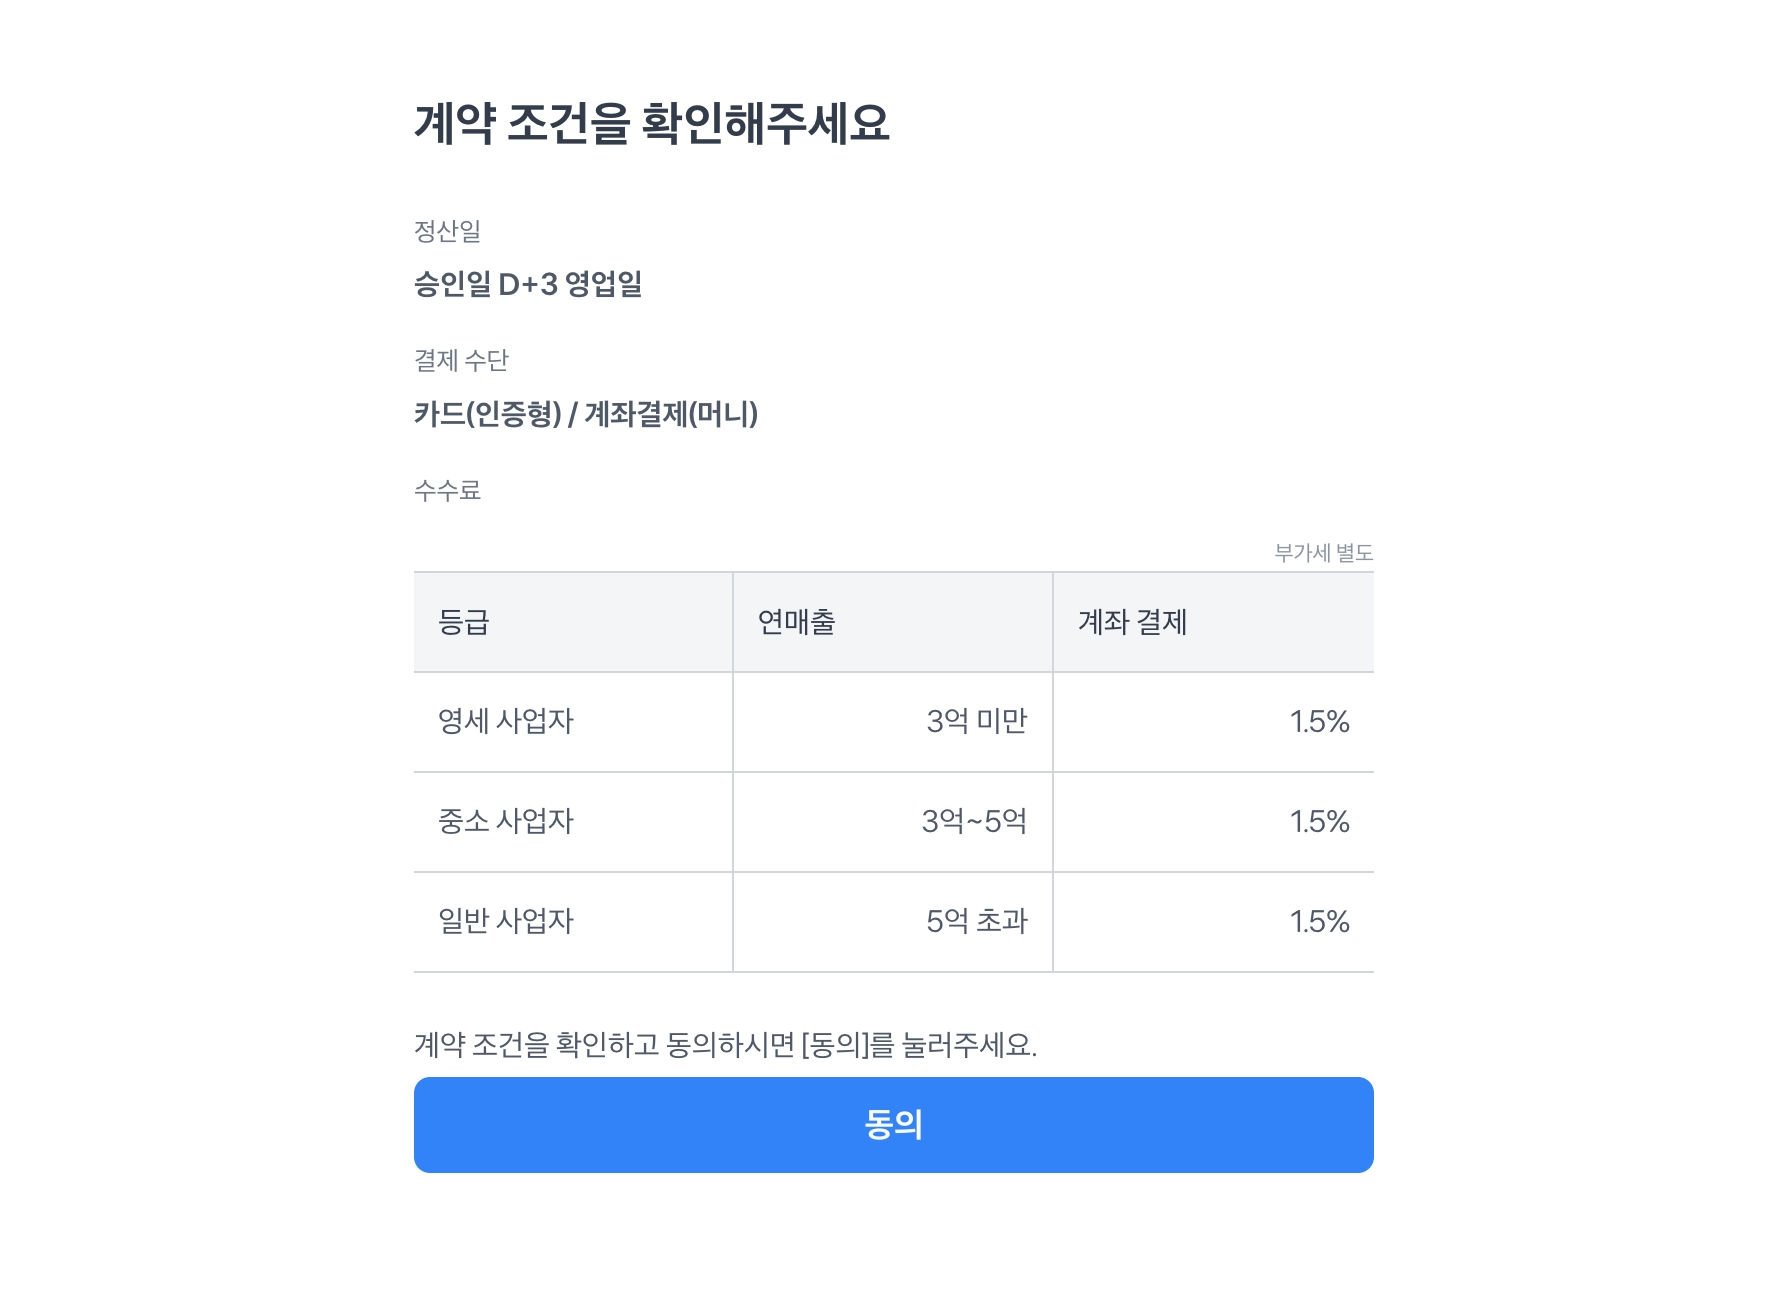
Task: Click the 계약 조건을 확인해주세요 heading
Action: (x=651, y=124)
